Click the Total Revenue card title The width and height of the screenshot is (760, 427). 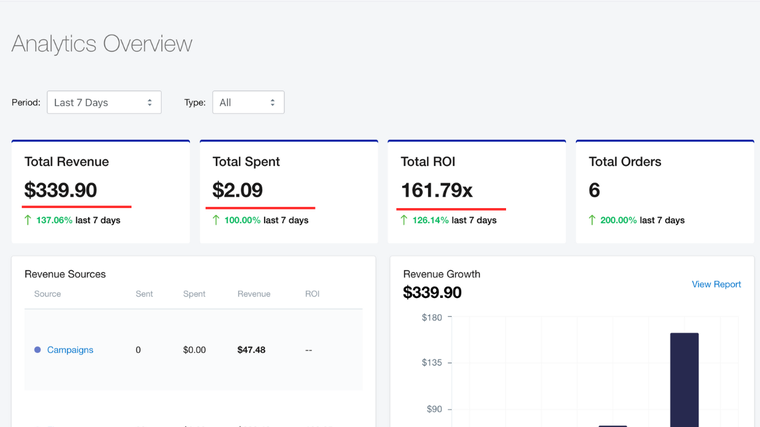pos(66,161)
